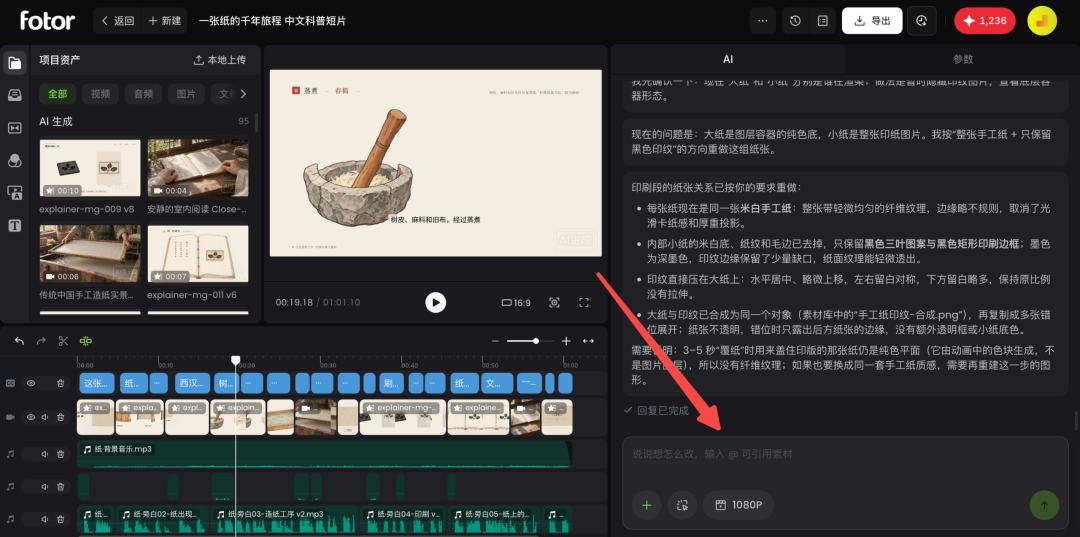Delete the 旁白 narration track with its trash icon
Viewport: 1080px width, 537px height.
coord(61,519)
